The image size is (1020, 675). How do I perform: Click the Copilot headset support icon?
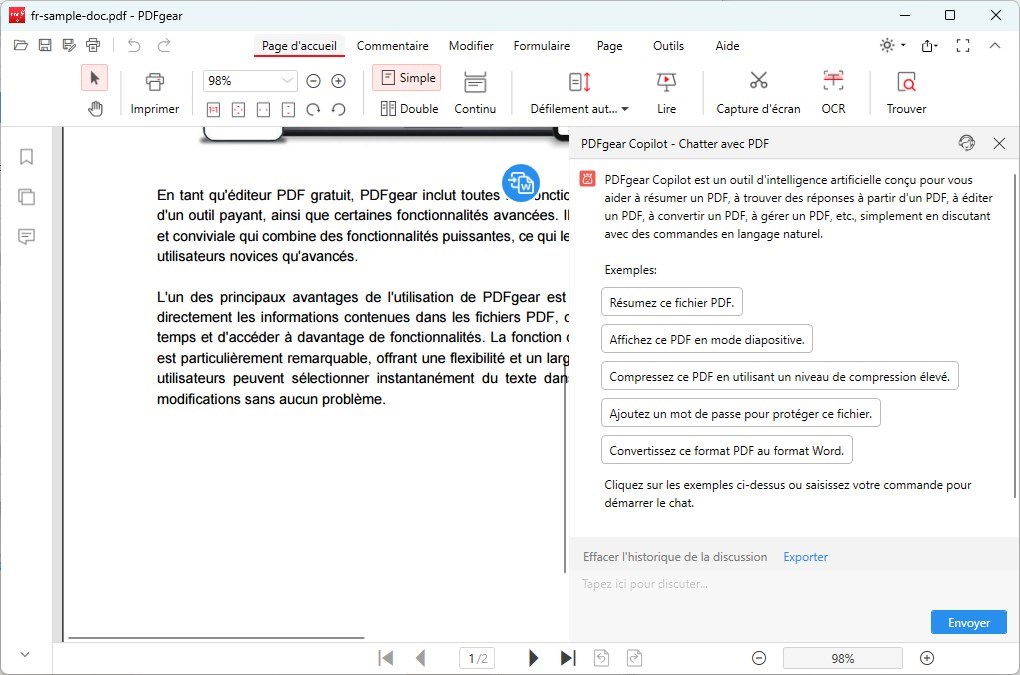pos(967,143)
